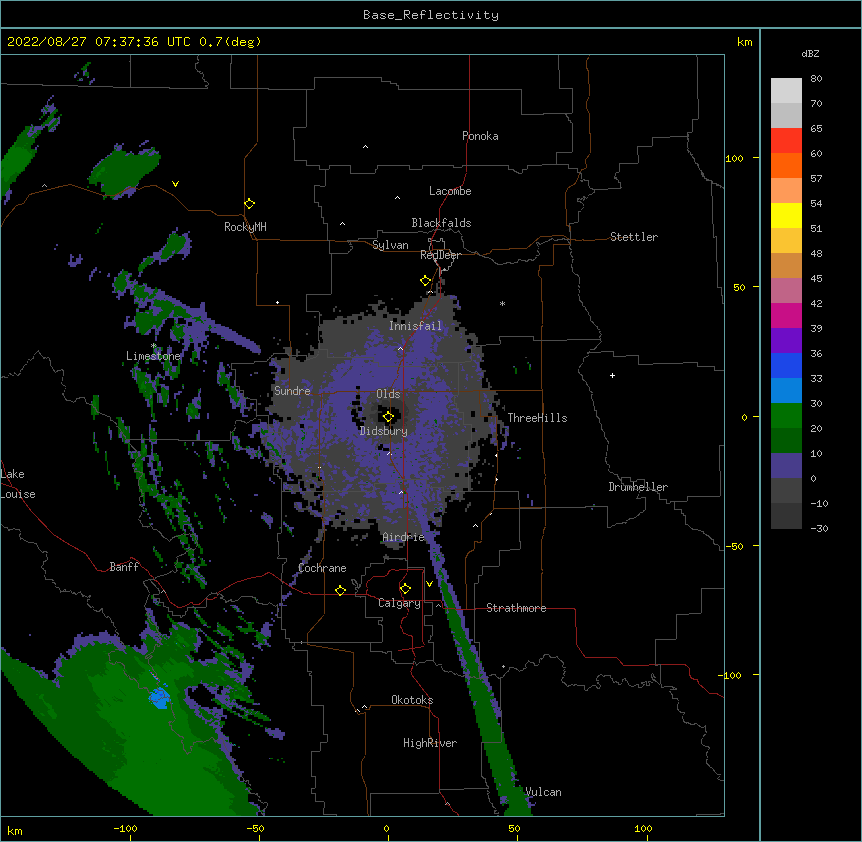Click the blue high-reflectivity echo in the southwest
Screen dimensions: 862x842
pos(159,698)
